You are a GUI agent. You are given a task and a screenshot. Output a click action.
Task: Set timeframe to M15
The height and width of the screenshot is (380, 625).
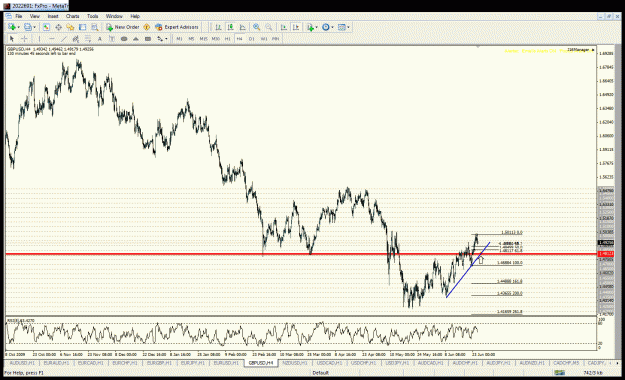[203, 39]
